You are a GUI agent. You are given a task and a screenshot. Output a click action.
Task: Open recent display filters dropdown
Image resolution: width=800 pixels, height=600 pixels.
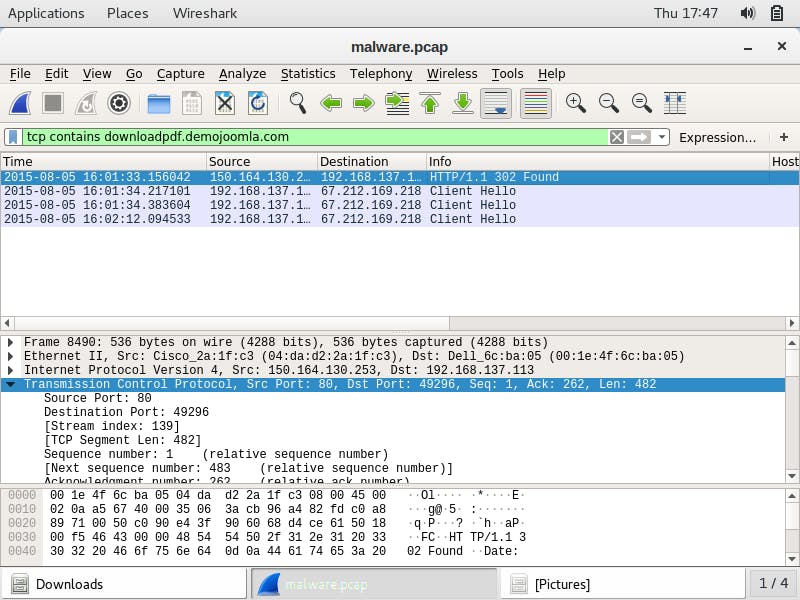pos(662,137)
